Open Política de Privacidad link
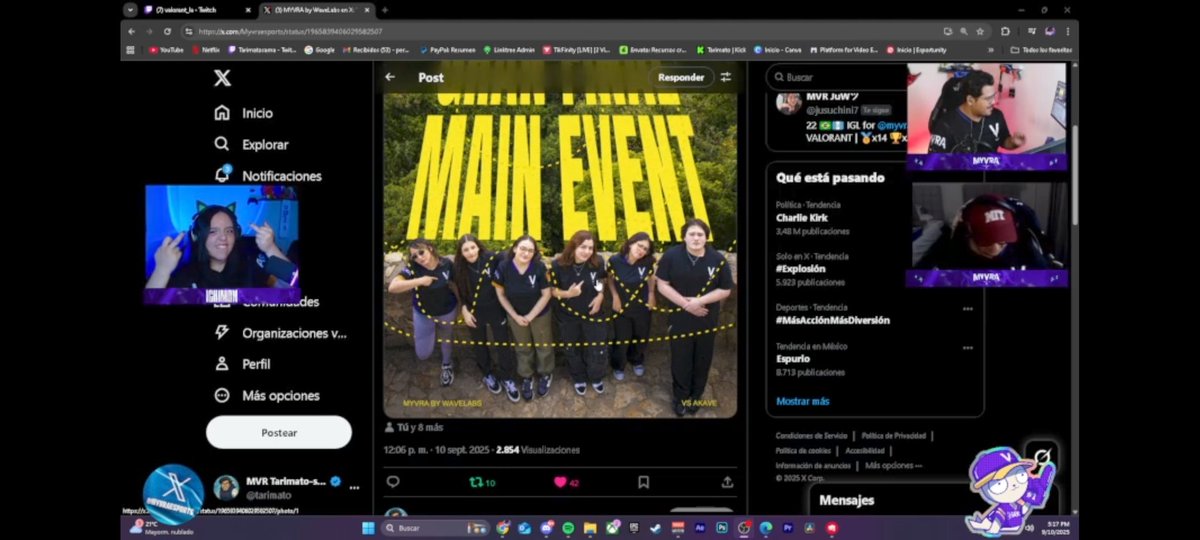This screenshot has height=540, width=1200. [x=893, y=435]
